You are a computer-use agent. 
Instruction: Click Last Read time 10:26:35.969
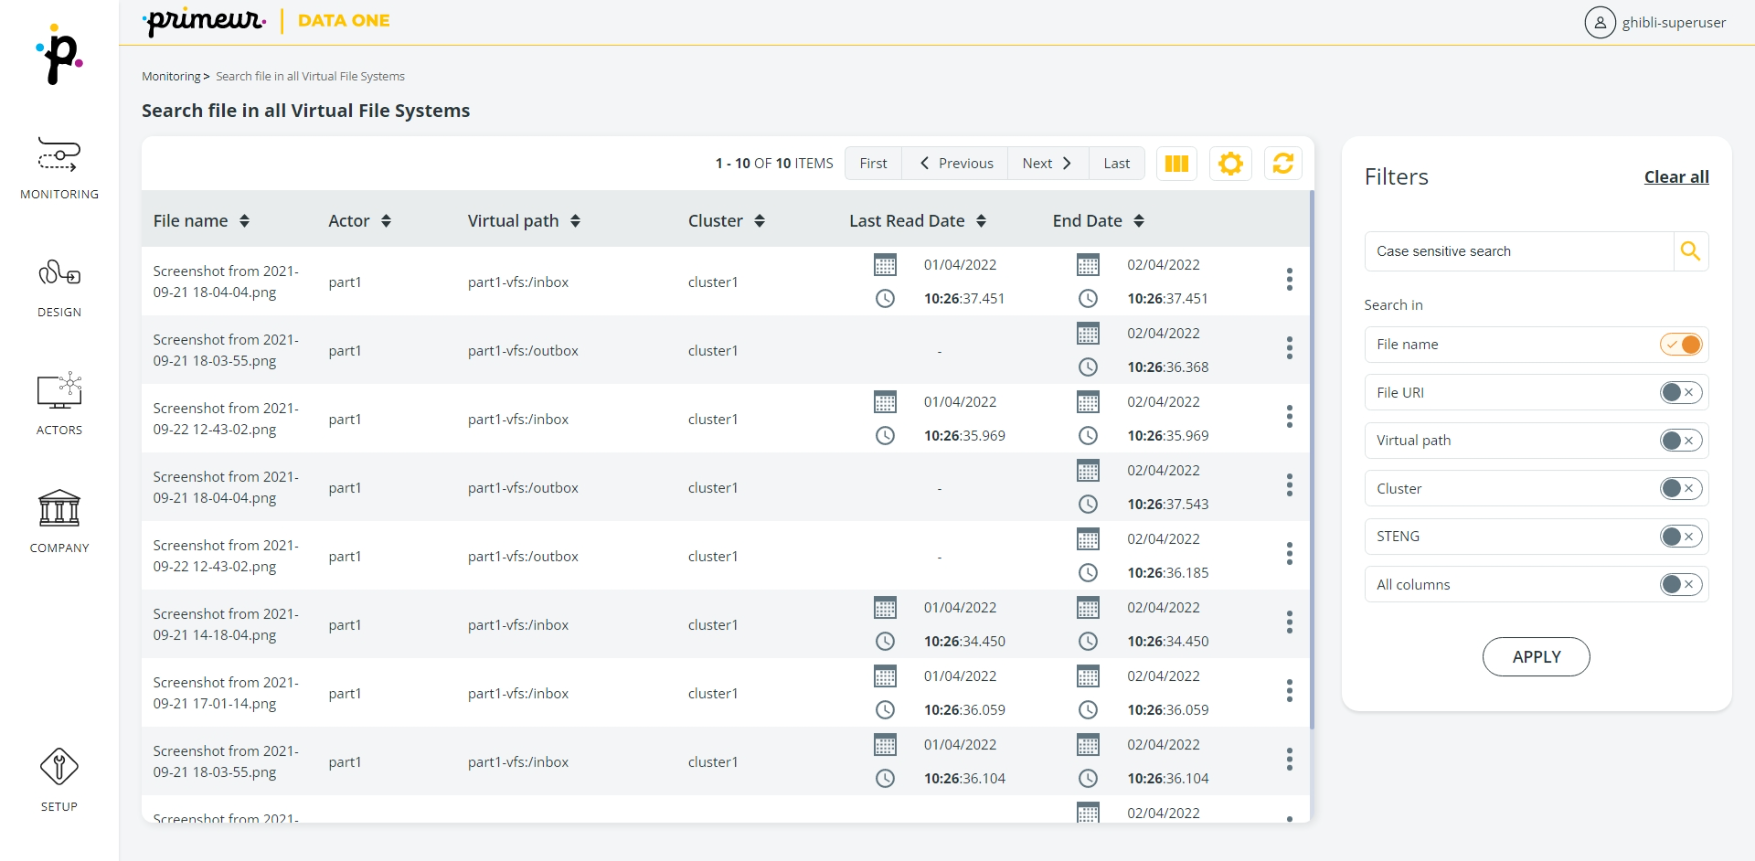pos(964,436)
